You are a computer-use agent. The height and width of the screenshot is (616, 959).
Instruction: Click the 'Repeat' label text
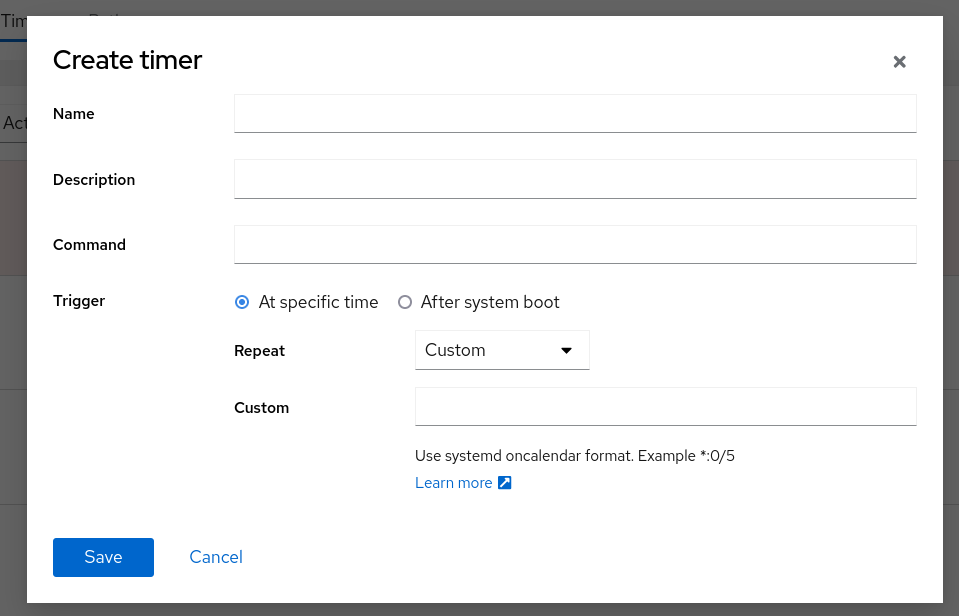coord(259,351)
